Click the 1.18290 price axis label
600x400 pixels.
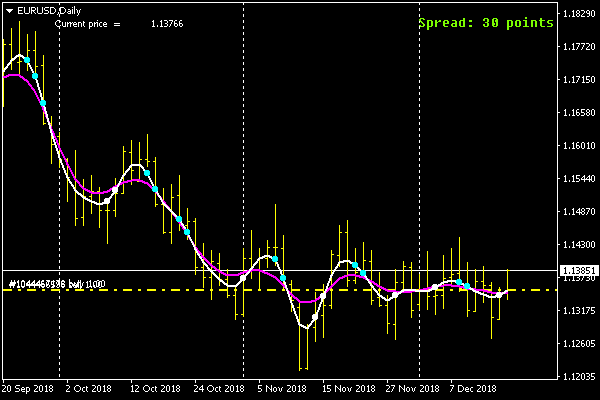[579, 14]
